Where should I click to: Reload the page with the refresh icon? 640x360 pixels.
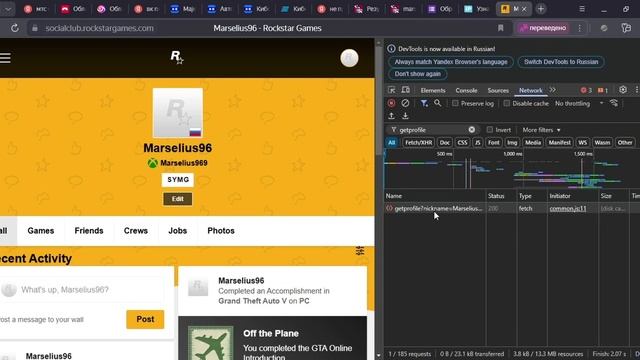tap(15, 28)
